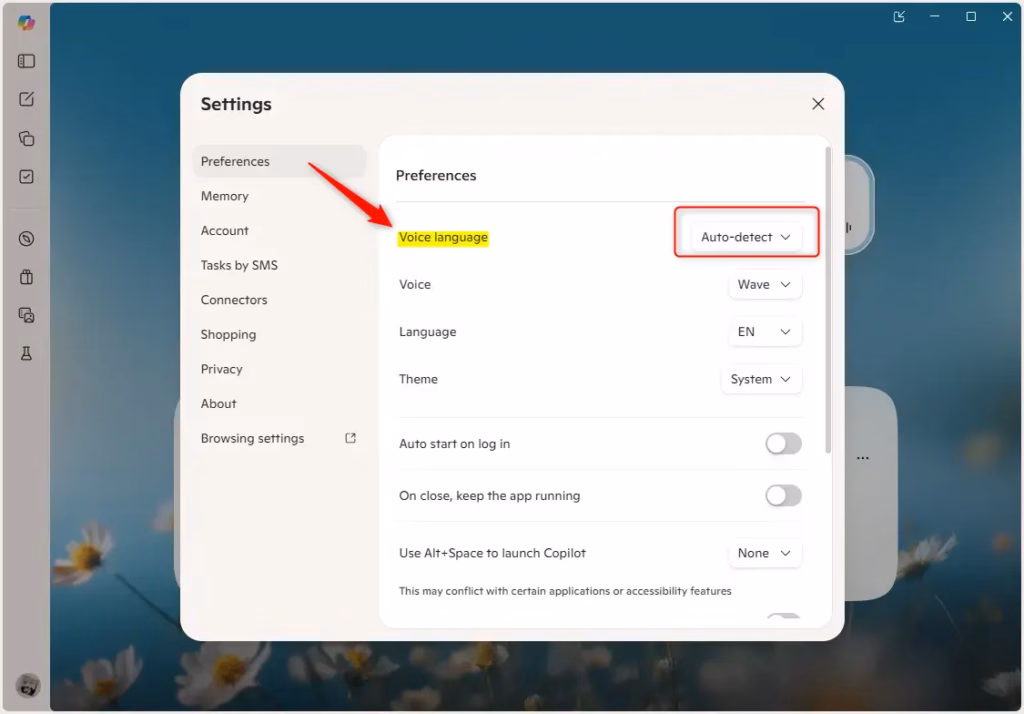Screen dimensions: 1024x714
Task: Enable Auto start on log in
Action: click(783, 444)
